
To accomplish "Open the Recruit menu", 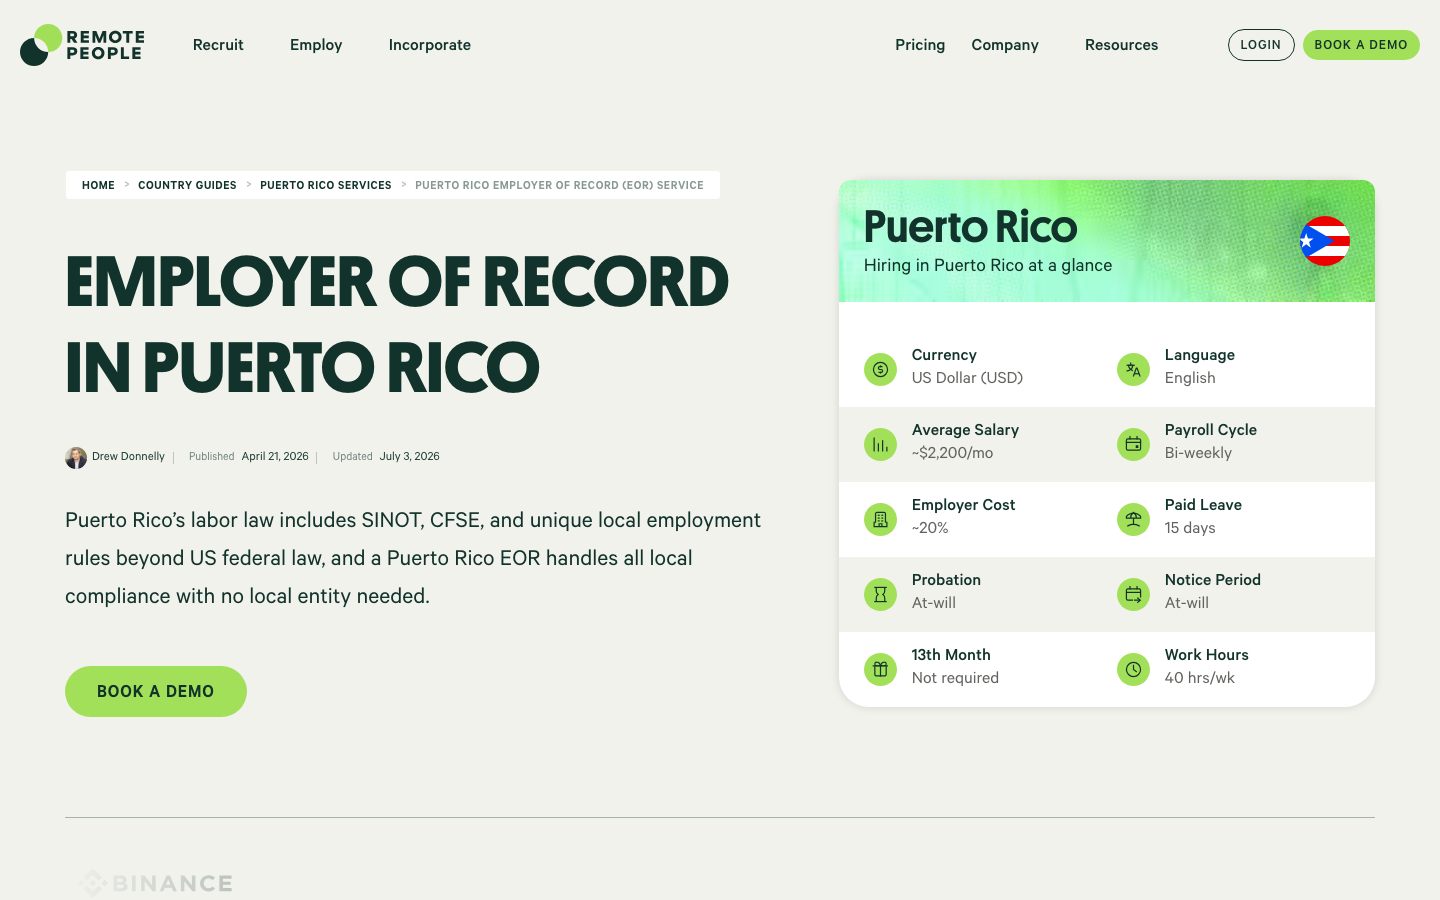I will [x=218, y=45].
